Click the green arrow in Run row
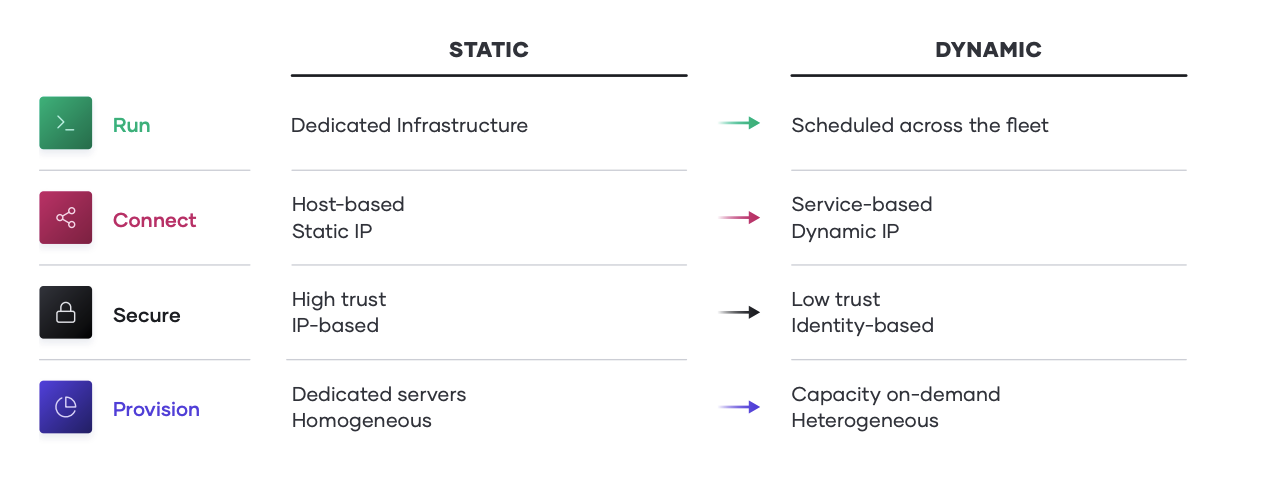 click(x=739, y=123)
